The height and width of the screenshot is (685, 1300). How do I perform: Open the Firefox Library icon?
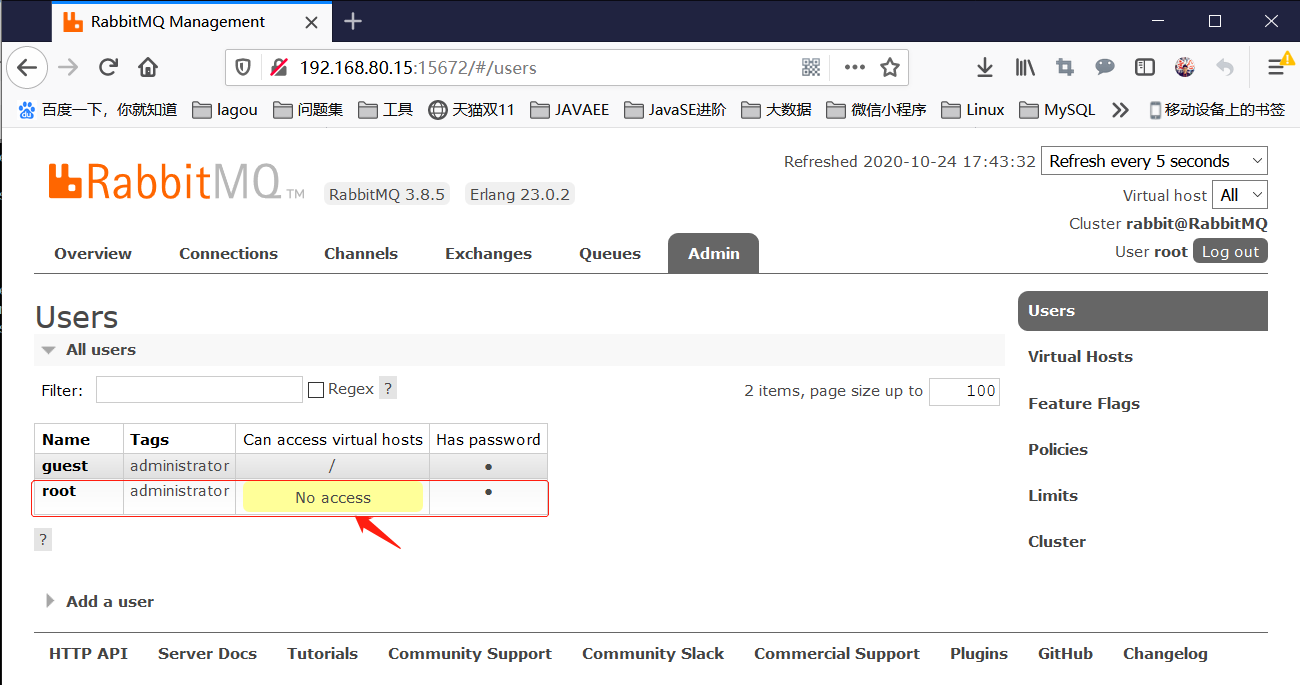tap(1024, 67)
